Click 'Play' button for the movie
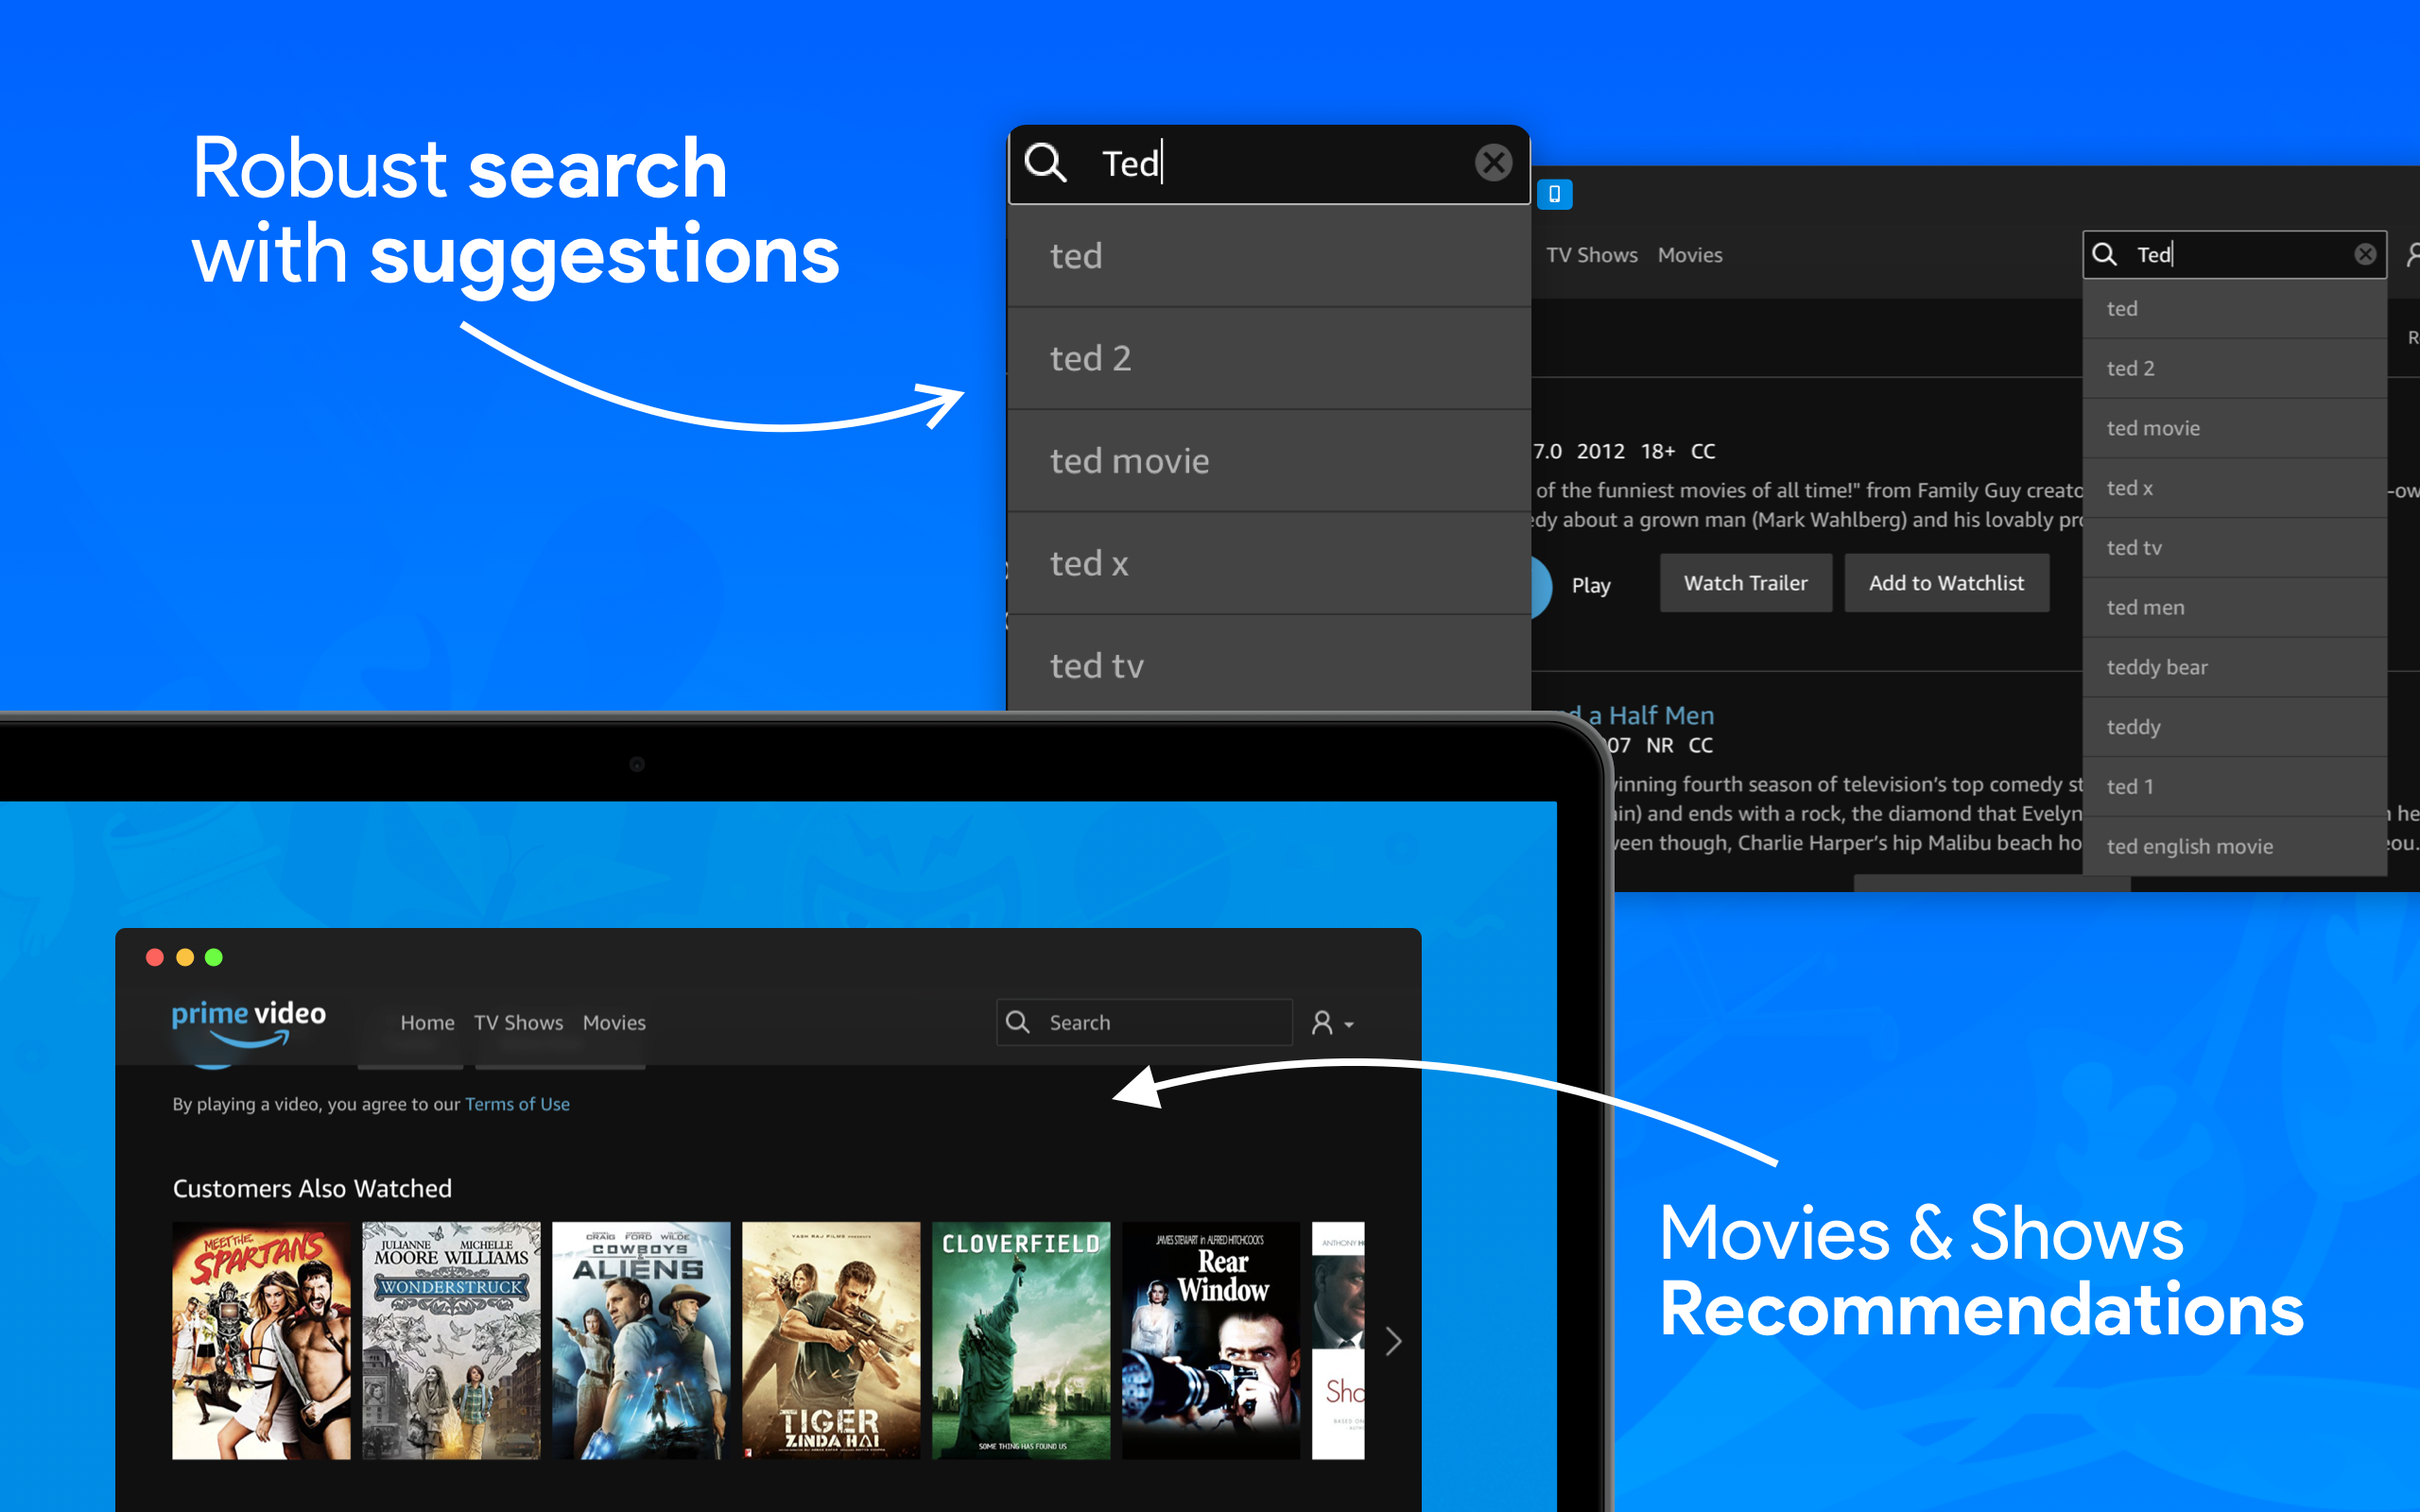 1589,584
